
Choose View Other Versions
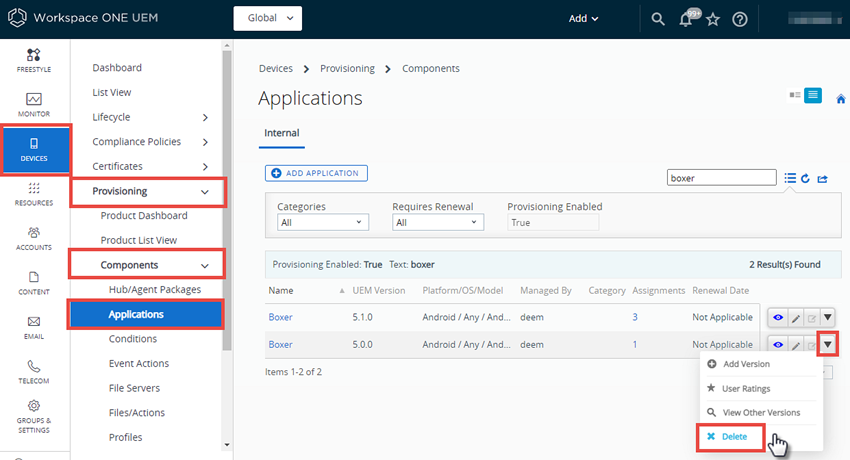[762, 413]
